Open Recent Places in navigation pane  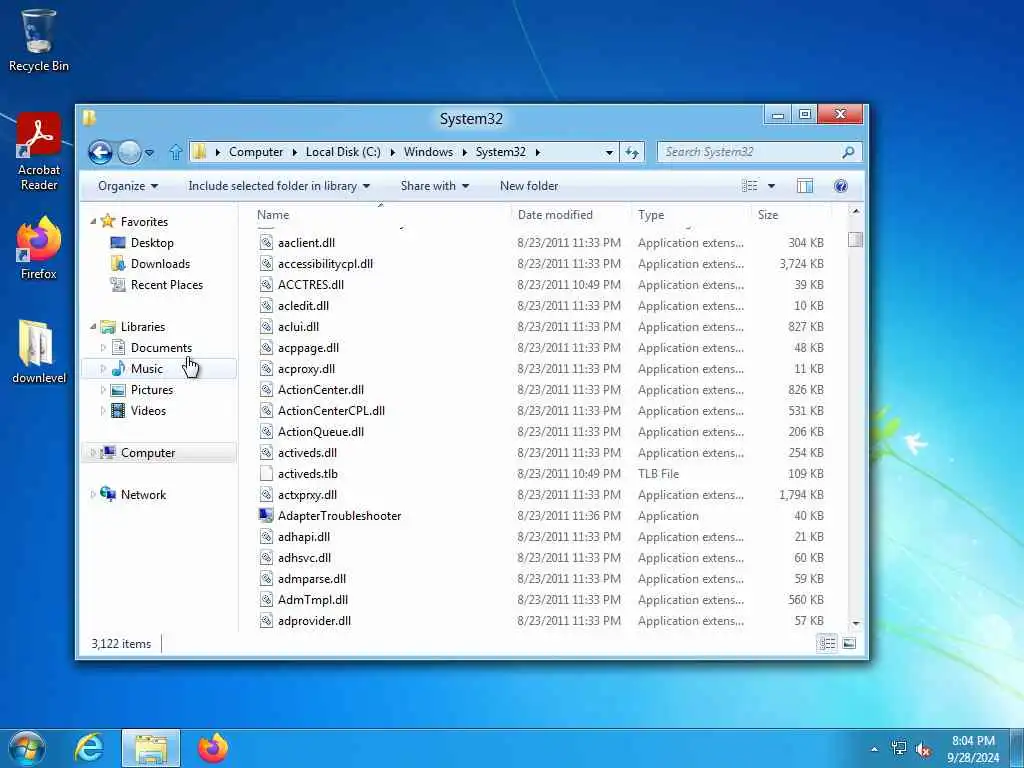click(x=167, y=285)
